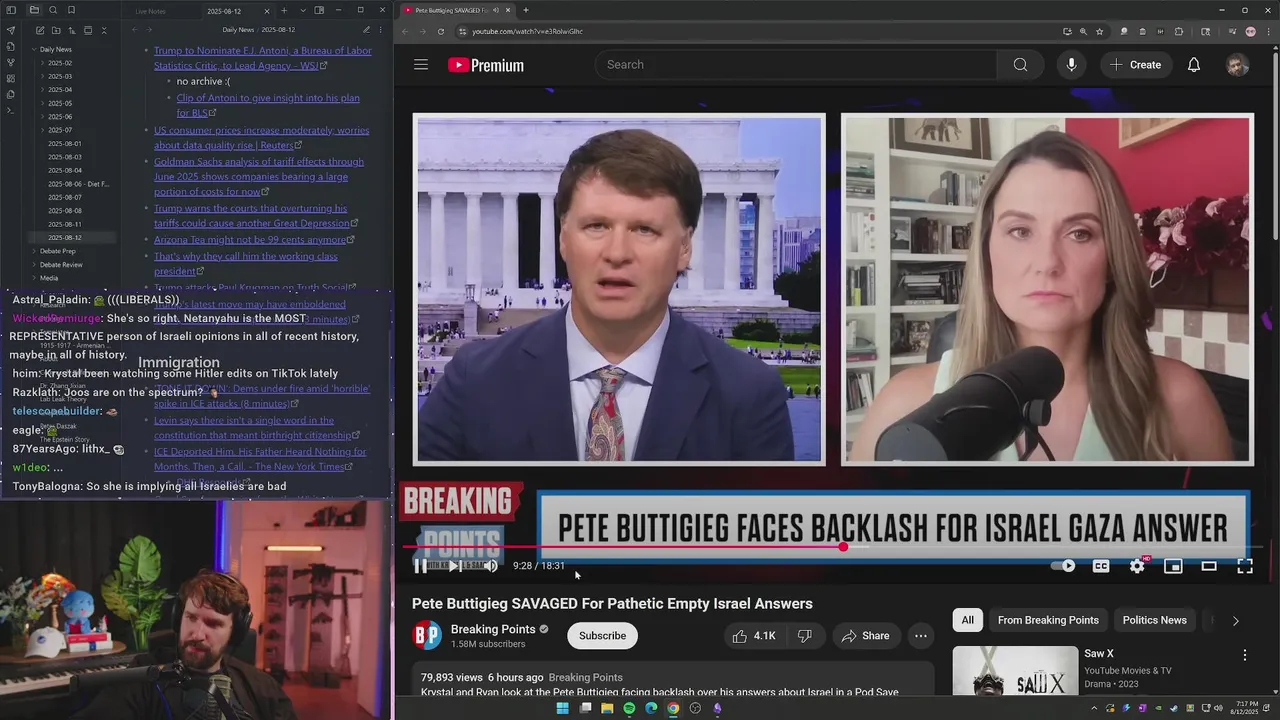This screenshot has height=720, width=1280.
Task: Select the Politics News chip
Action: (1154, 620)
